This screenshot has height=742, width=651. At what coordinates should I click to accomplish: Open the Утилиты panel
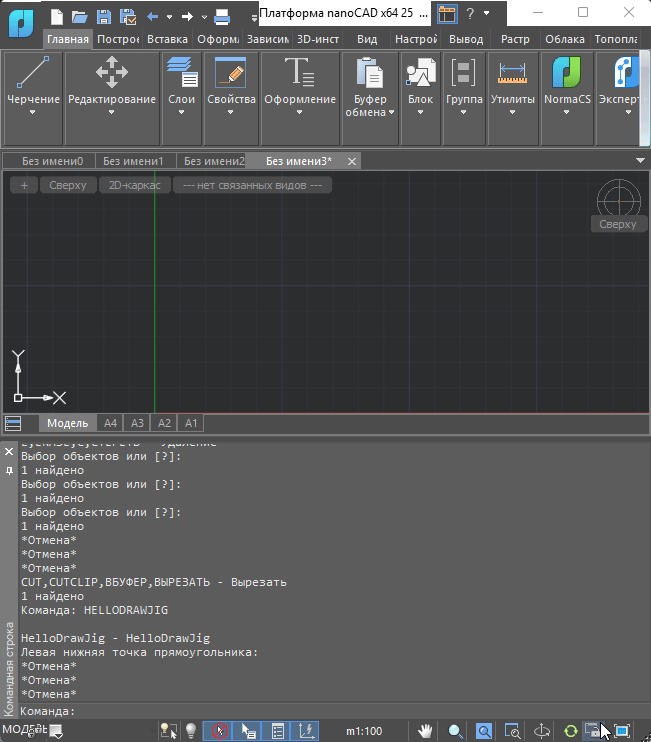(513, 98)
